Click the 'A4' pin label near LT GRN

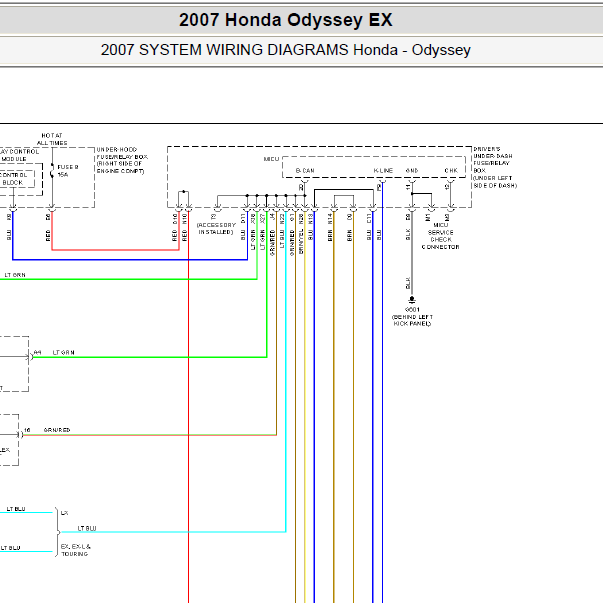click(x=37, y=352)
